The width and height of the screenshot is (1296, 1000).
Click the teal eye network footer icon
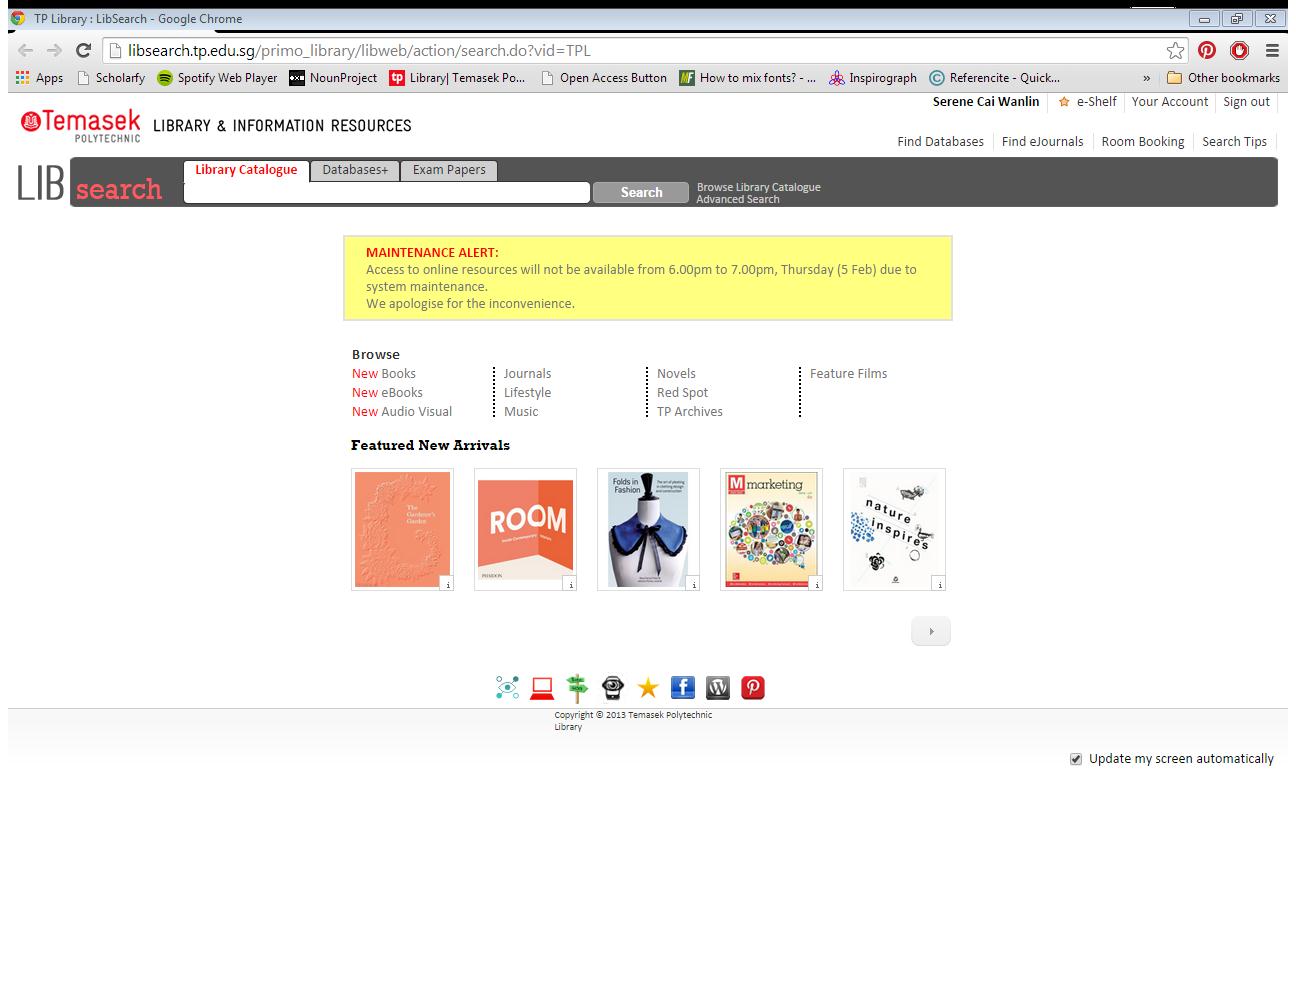tap(507, 687)
